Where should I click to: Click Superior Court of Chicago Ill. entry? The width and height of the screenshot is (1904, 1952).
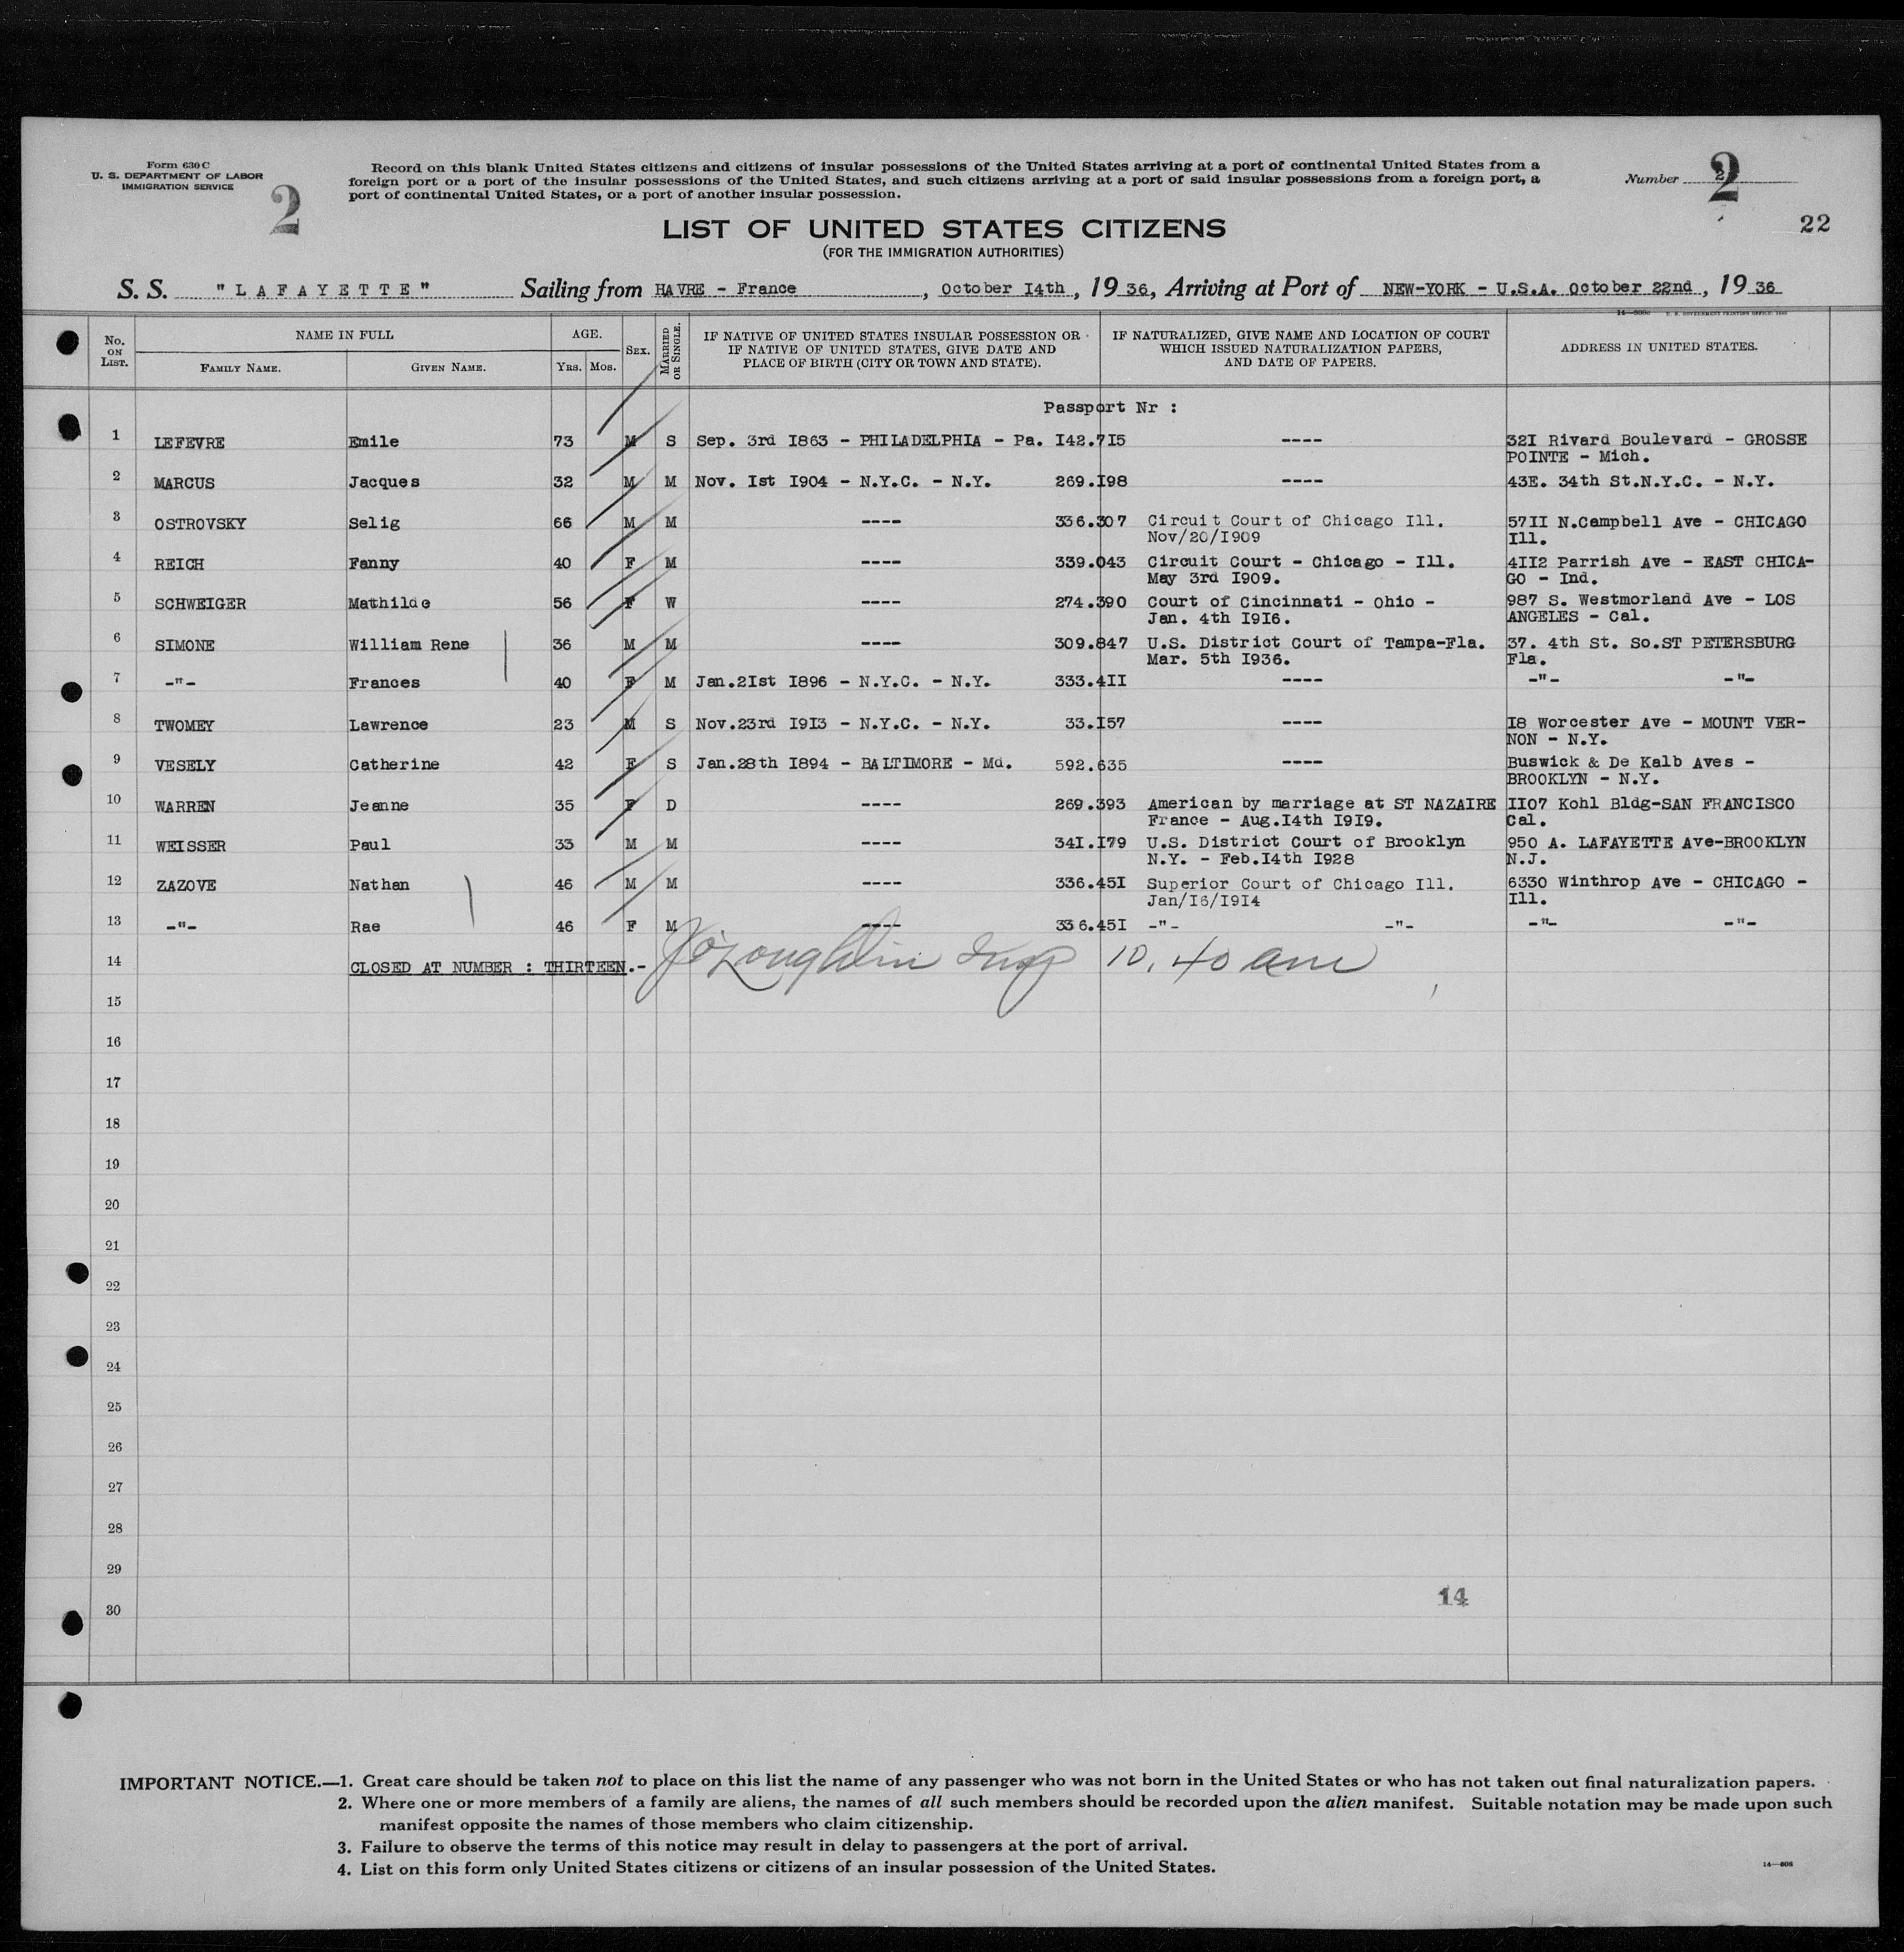coord(1299,892)
